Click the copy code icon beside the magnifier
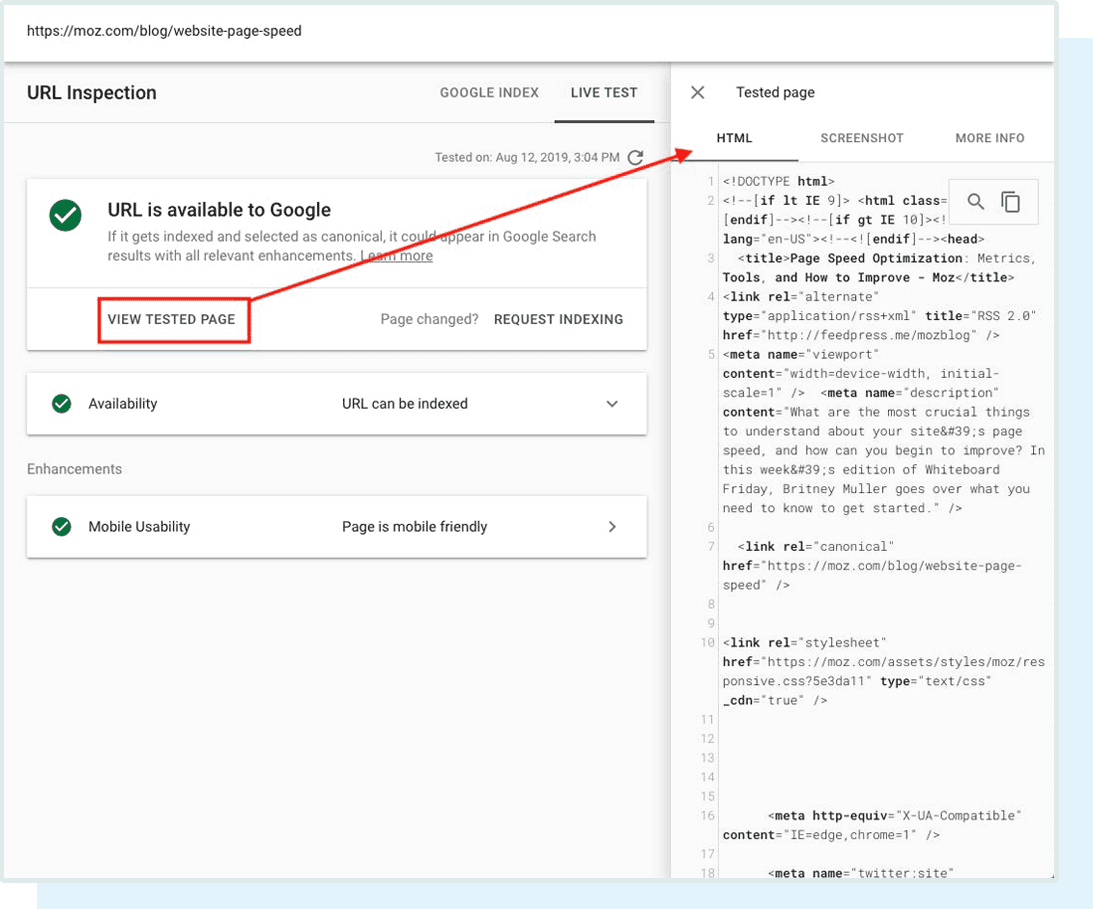Screen dimensions: 1093x909 [x=1010, y=201]
